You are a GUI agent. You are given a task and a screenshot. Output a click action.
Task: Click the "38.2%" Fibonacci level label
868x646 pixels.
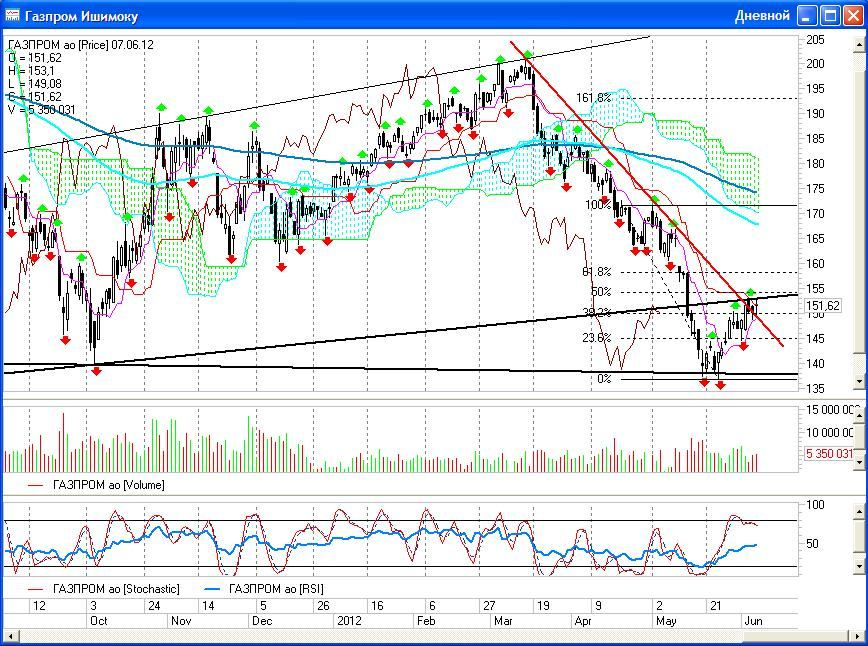[x=597, y=313]
